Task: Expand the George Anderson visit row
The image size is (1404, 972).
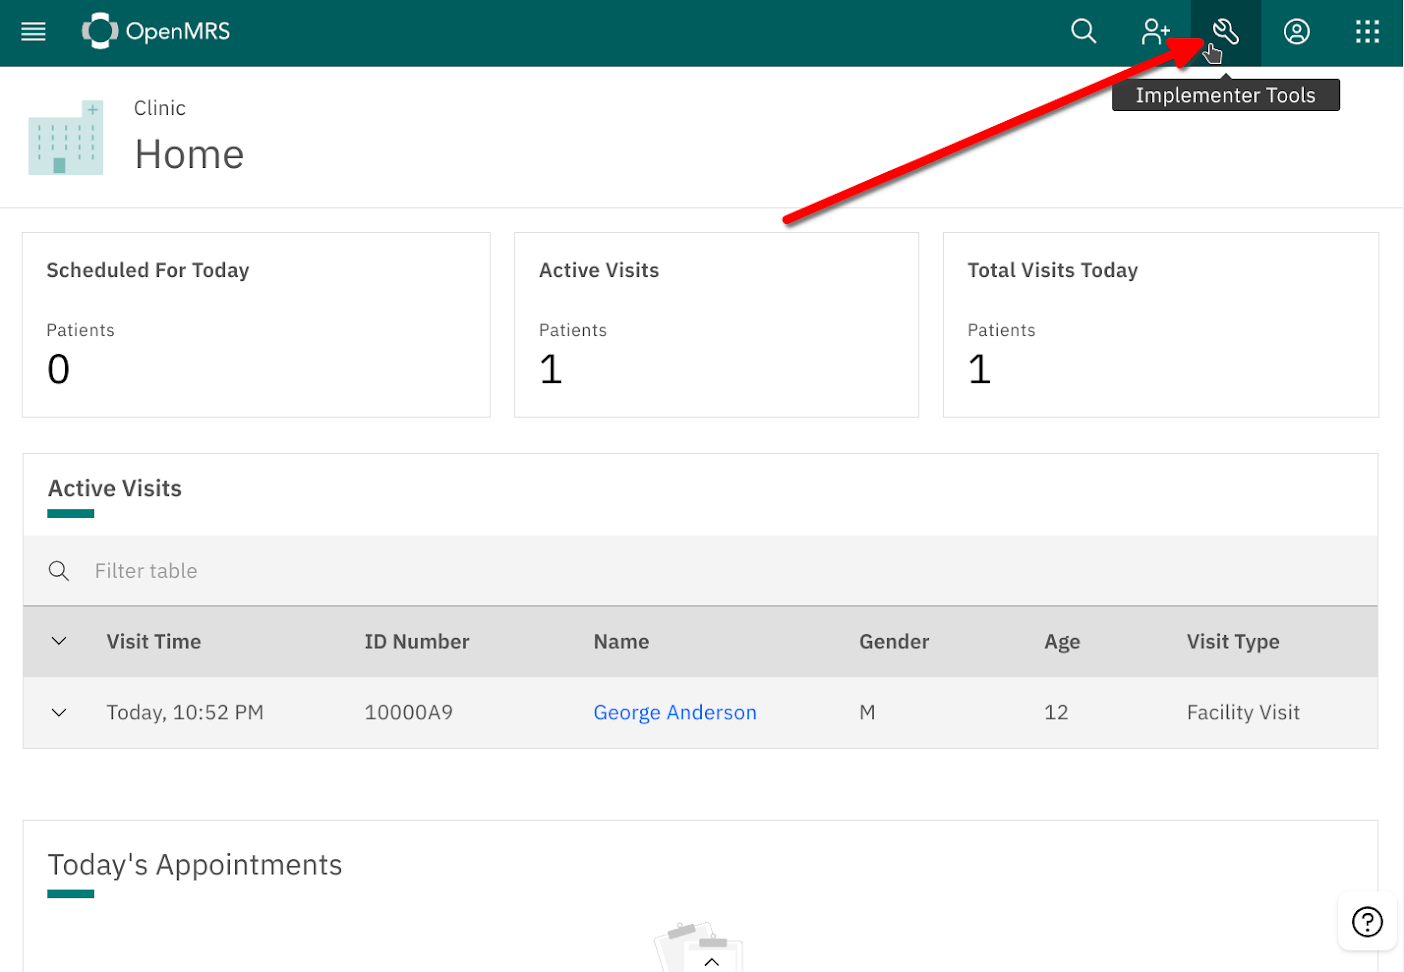Action: [x=59, y=712]
